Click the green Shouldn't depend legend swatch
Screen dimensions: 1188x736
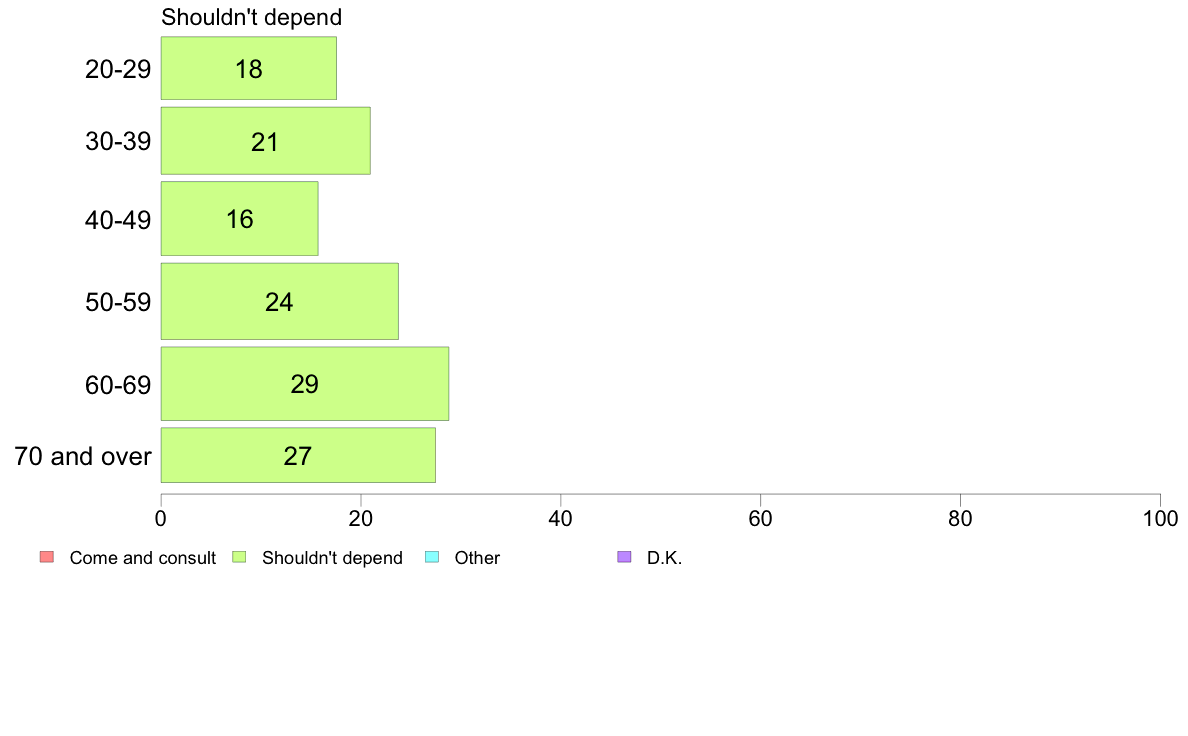pyautogui.click(x=239, y=557)
